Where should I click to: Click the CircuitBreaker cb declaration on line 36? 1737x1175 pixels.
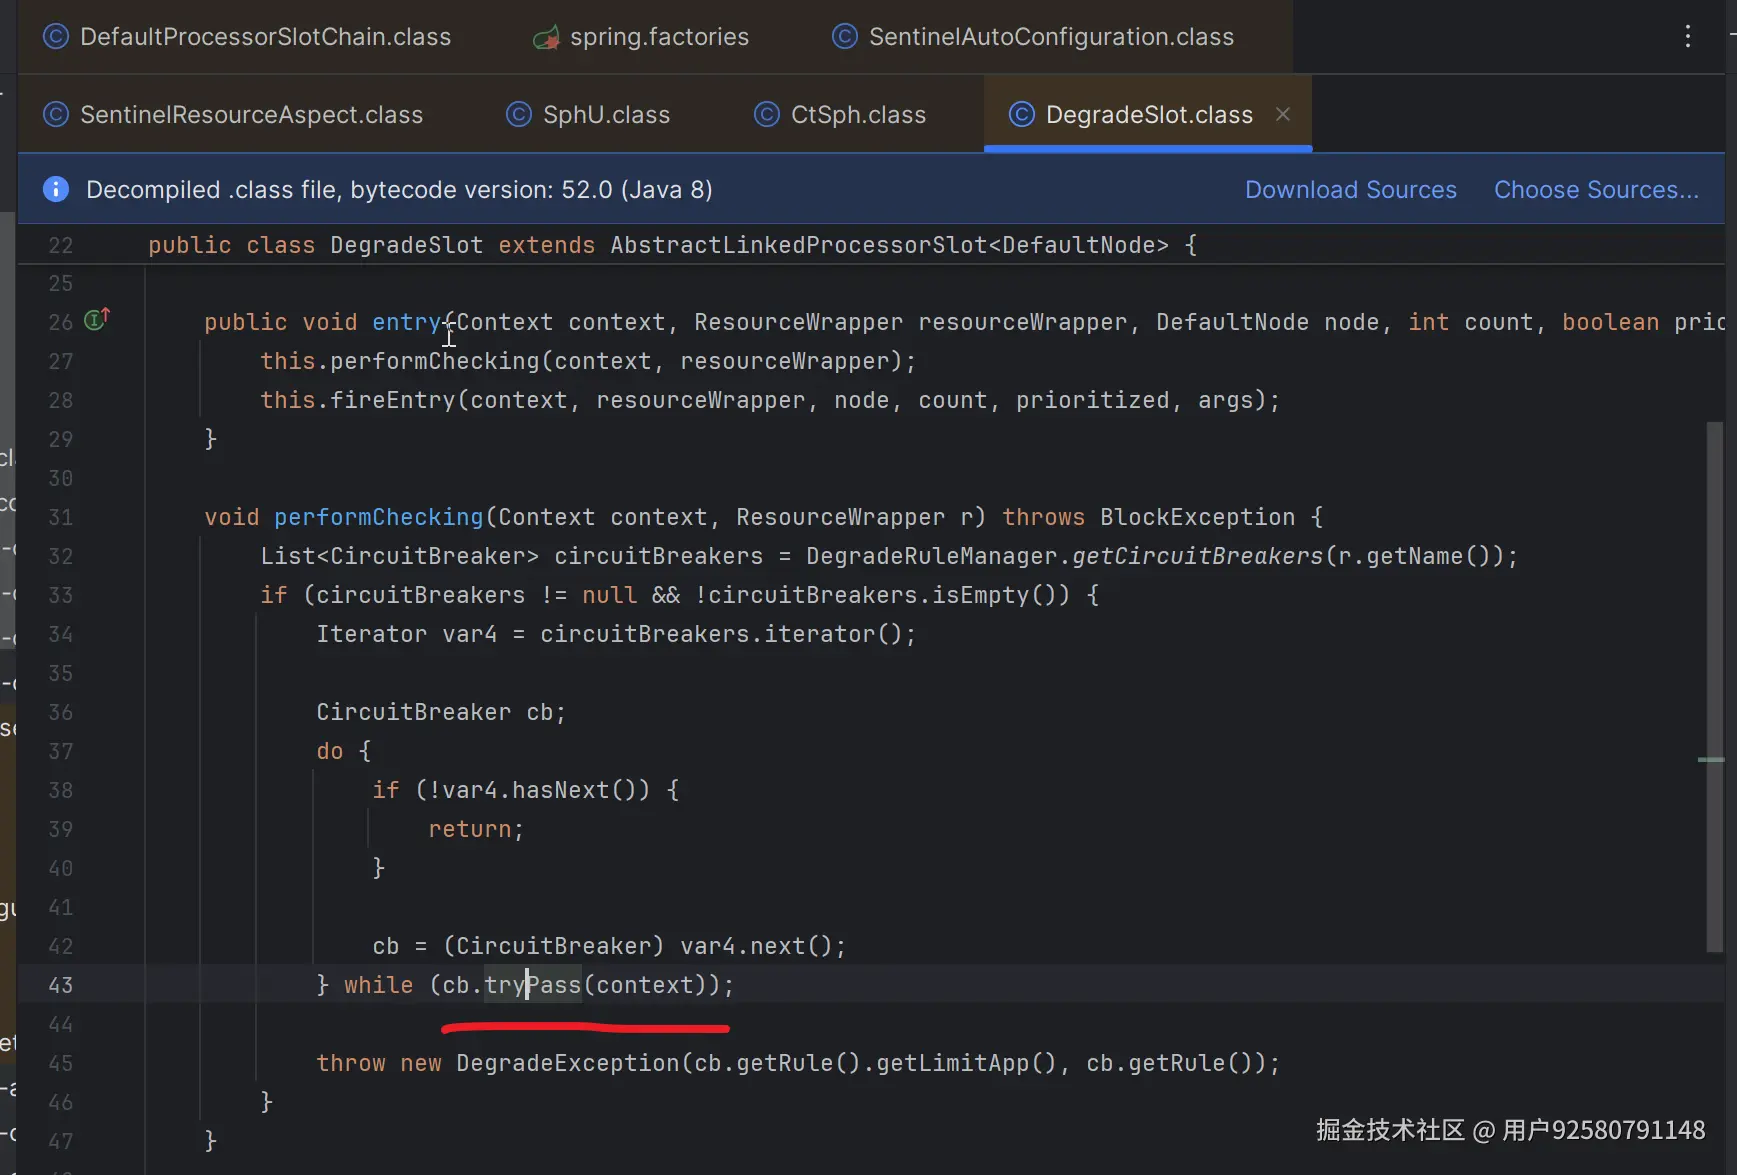click(x=441, y=712)
